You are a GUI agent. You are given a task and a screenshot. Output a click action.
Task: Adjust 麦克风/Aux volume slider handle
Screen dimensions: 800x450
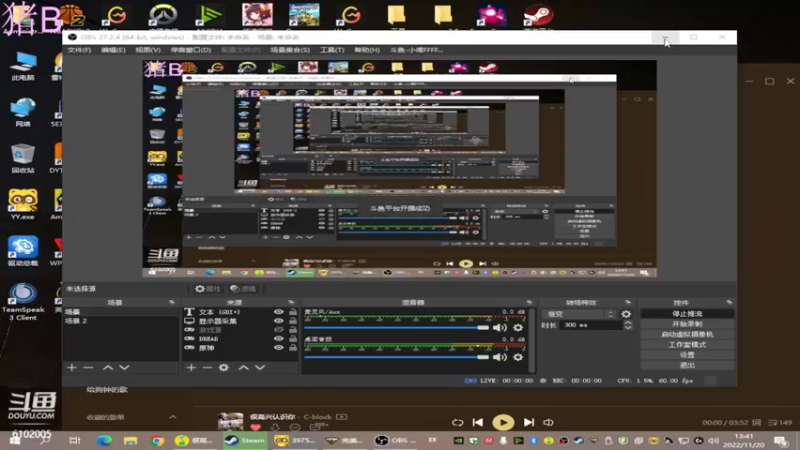[483, 328]
